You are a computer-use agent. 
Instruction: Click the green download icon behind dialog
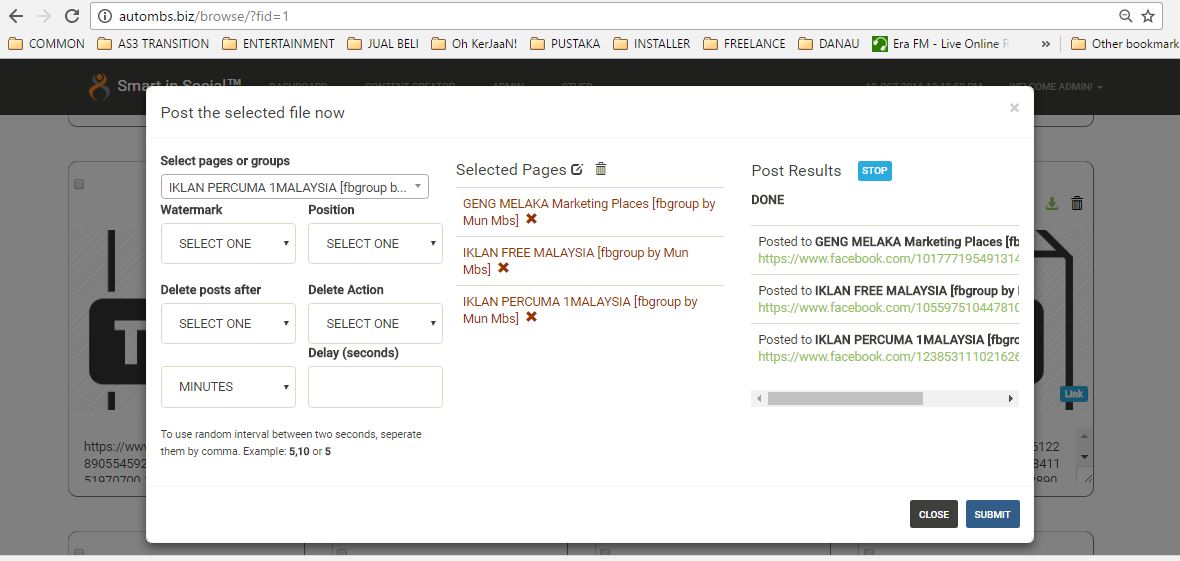pyautogui.click(x=1052, y=203)
